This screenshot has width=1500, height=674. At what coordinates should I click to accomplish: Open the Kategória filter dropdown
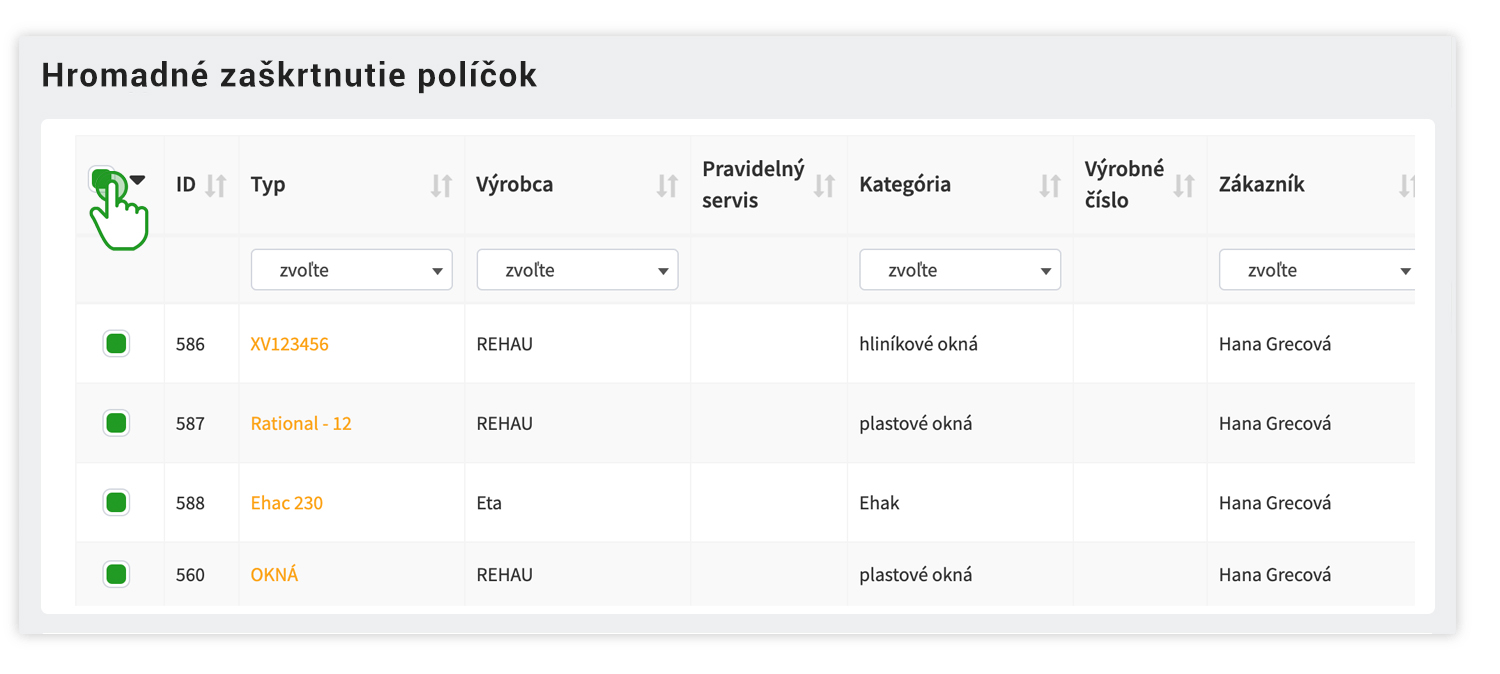(x=960, y=270)
